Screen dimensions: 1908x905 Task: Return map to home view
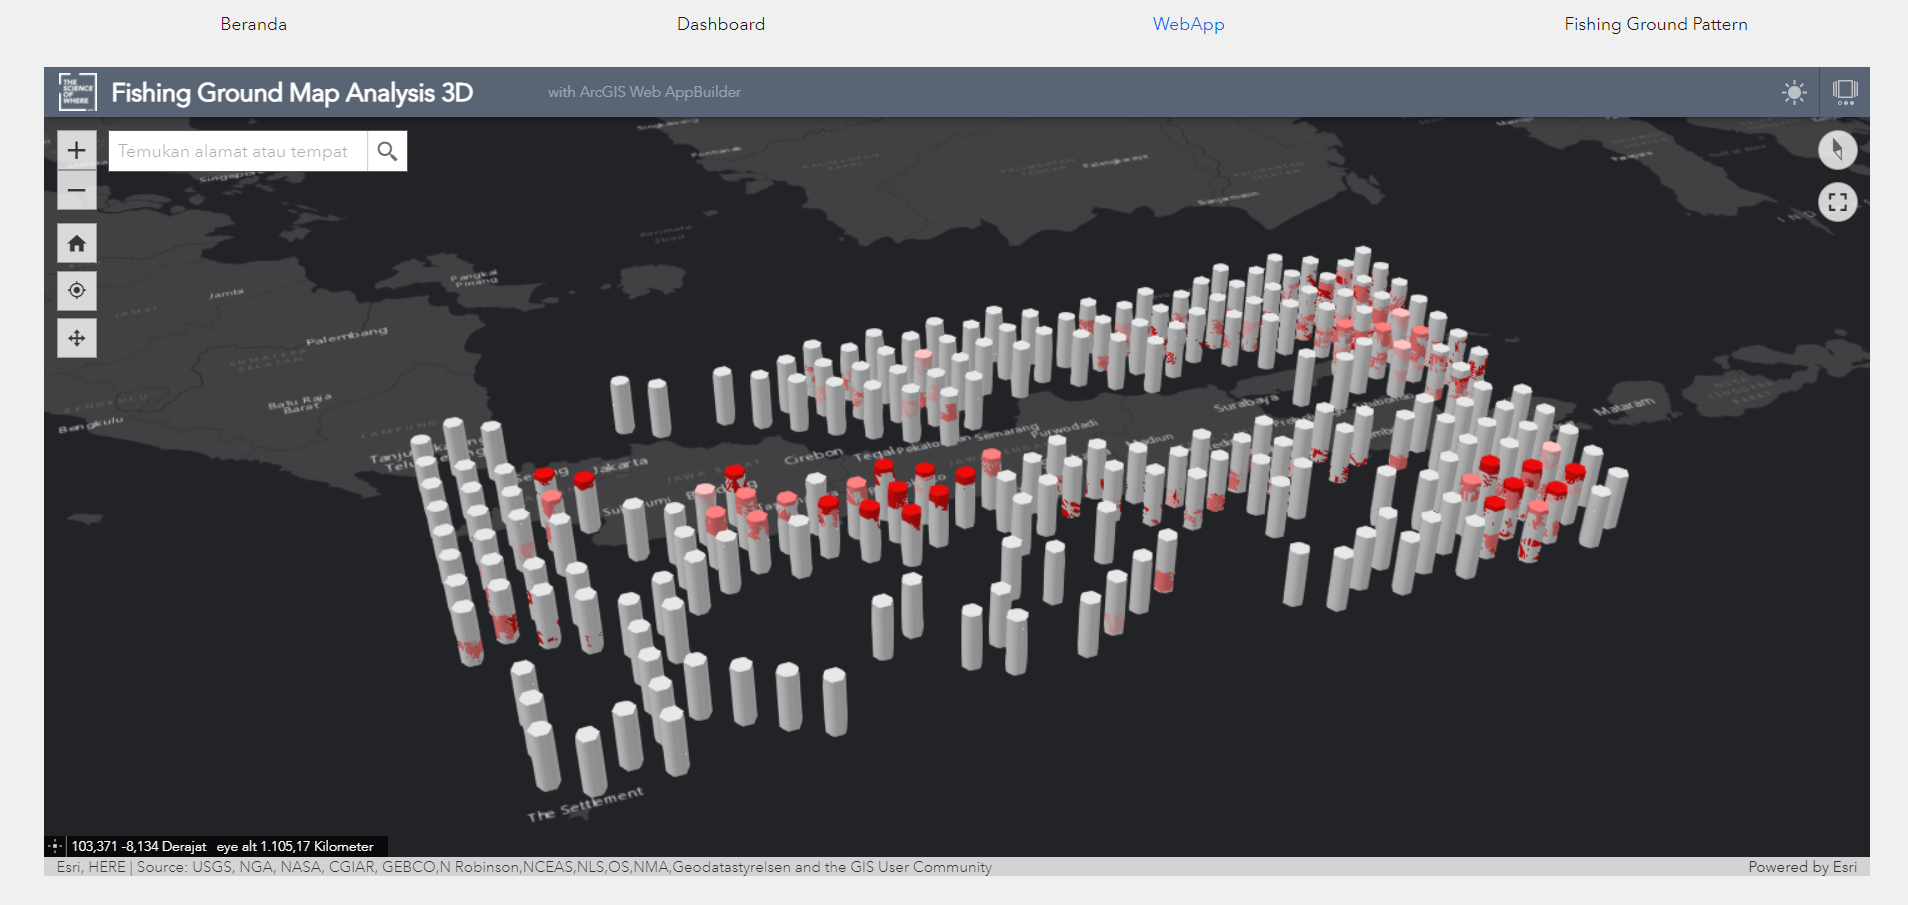77,243
